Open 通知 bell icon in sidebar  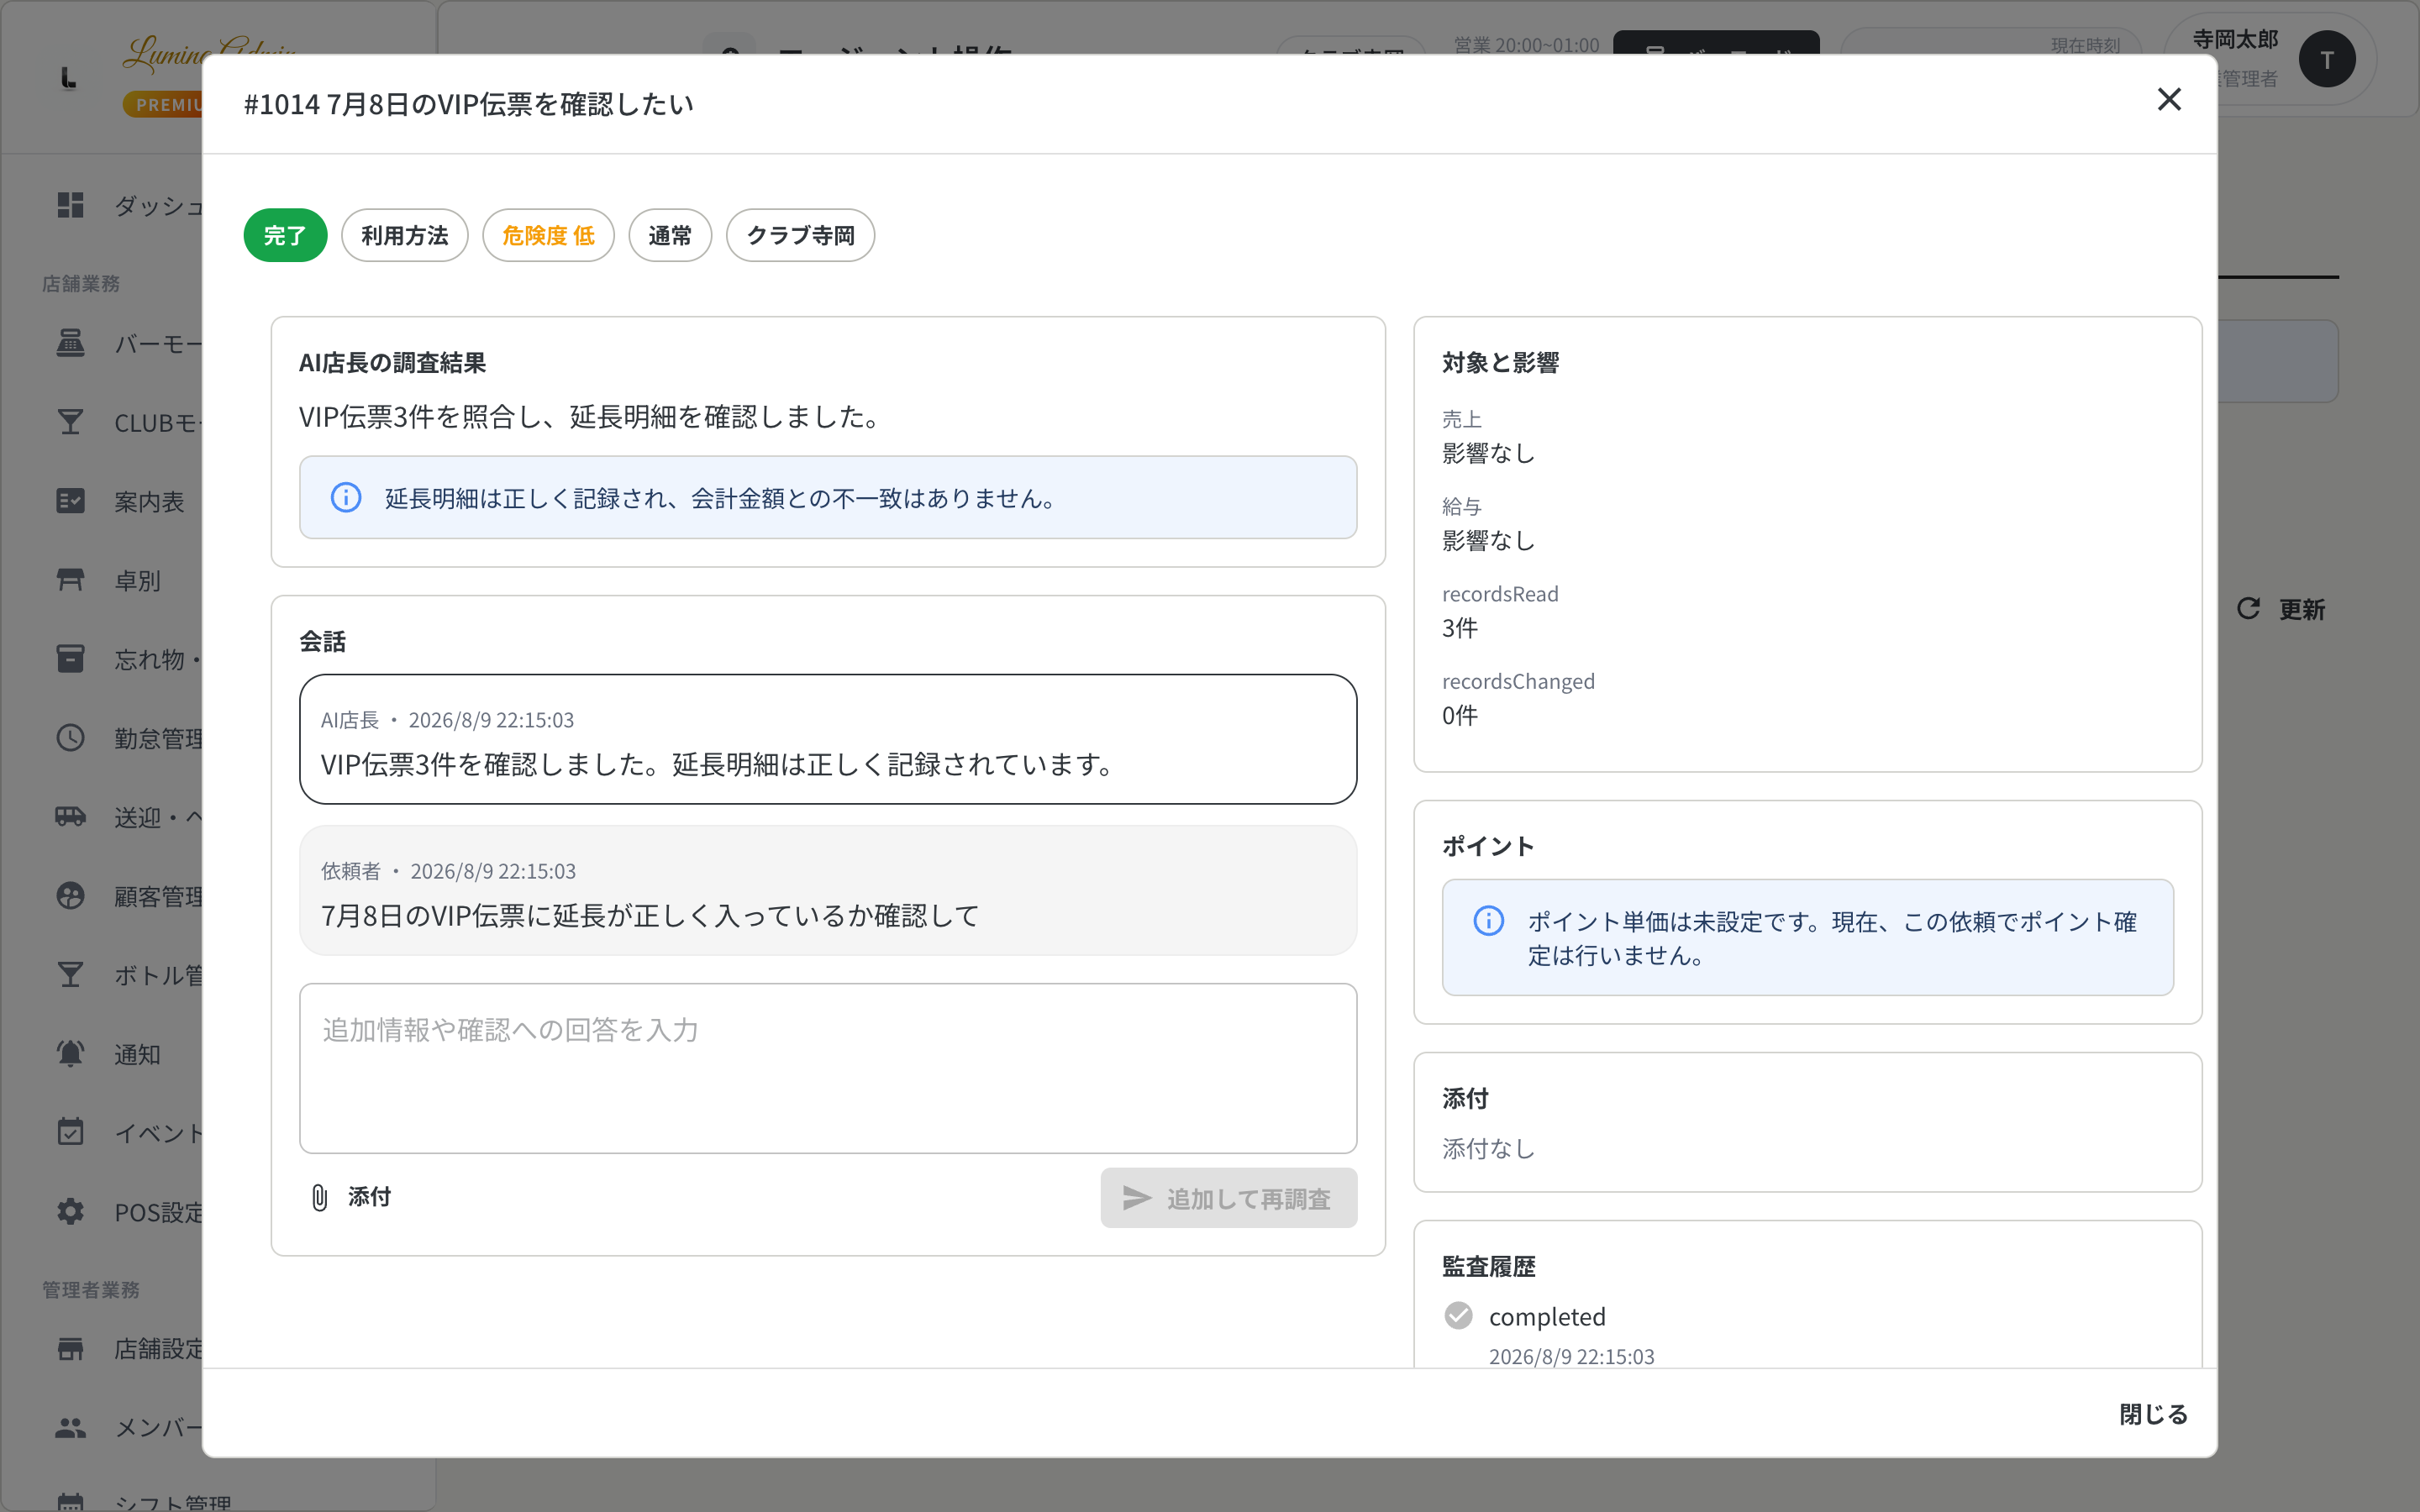[70, 1054]
